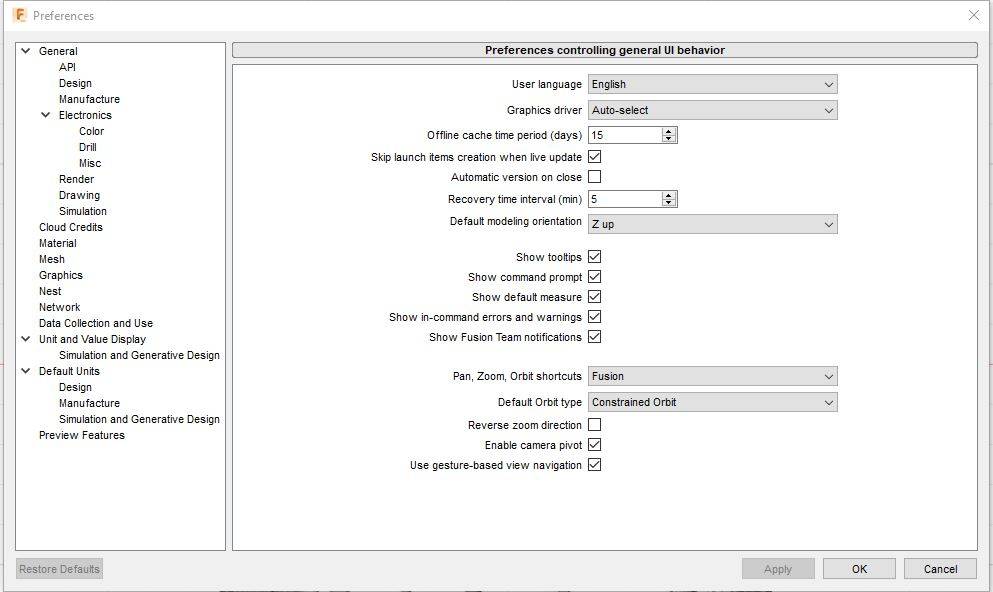Click Offline cache time period input field
993x592 pixels.
625,135
